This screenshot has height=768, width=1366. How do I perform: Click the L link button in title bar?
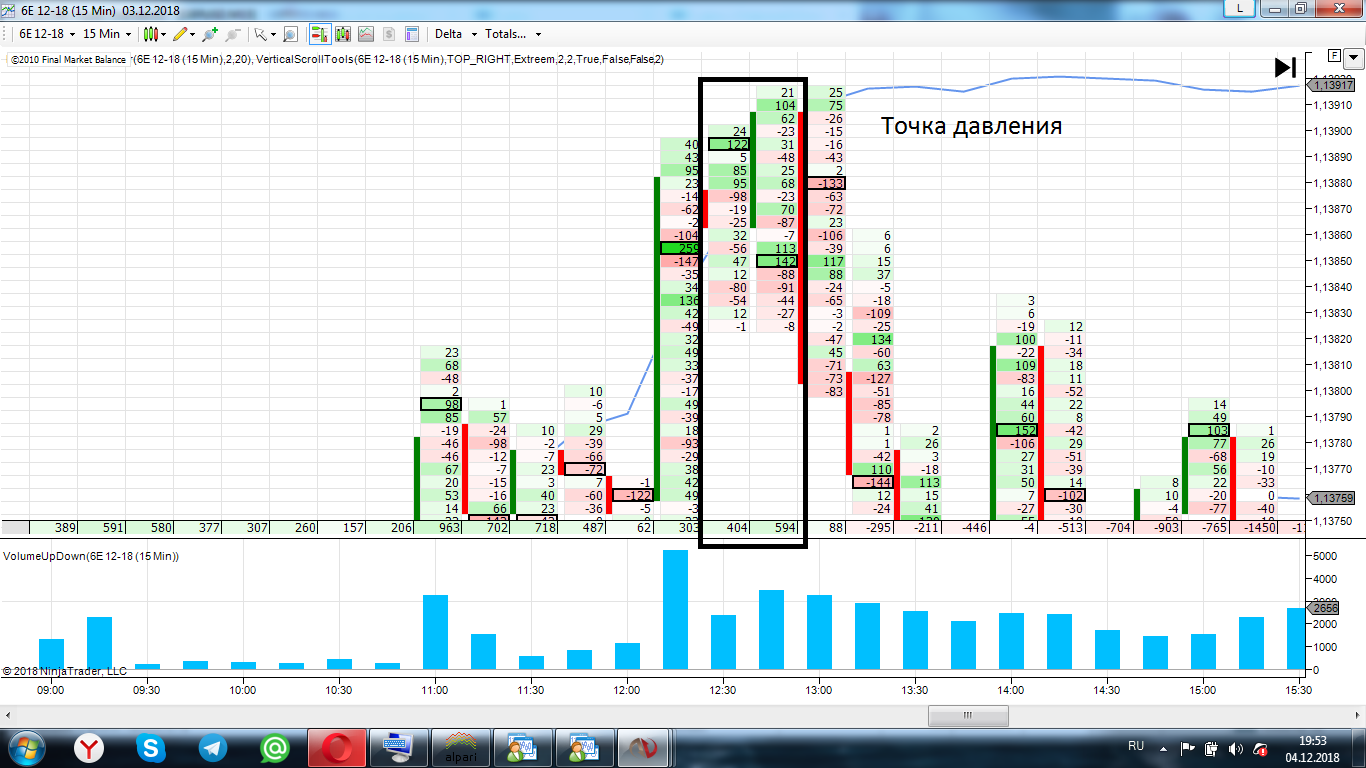[x=1240, y=8]
